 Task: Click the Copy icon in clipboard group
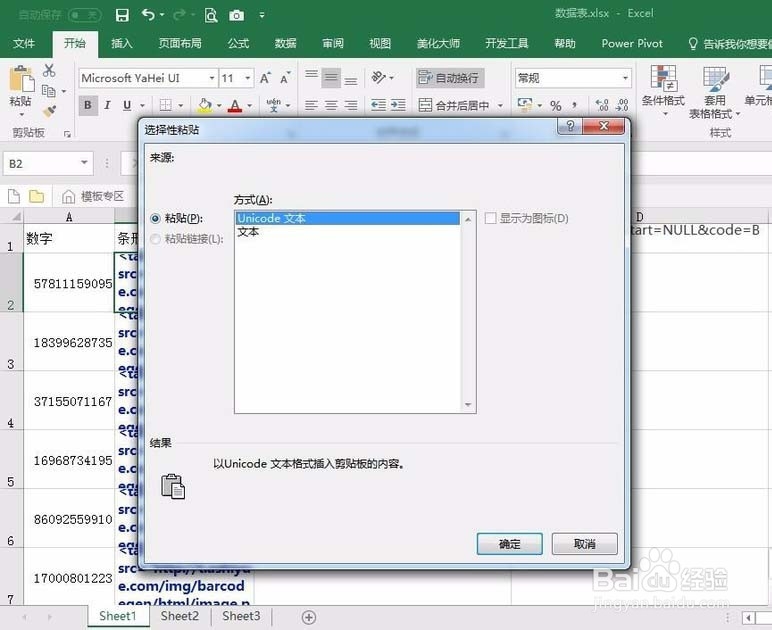48,91
